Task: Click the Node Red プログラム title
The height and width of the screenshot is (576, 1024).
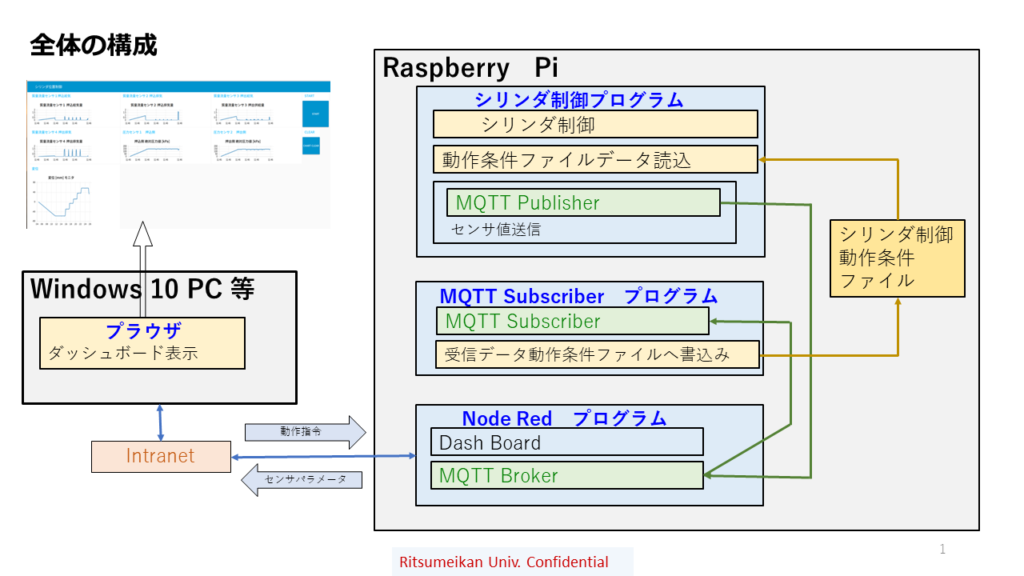Action: tap(564, 418)
